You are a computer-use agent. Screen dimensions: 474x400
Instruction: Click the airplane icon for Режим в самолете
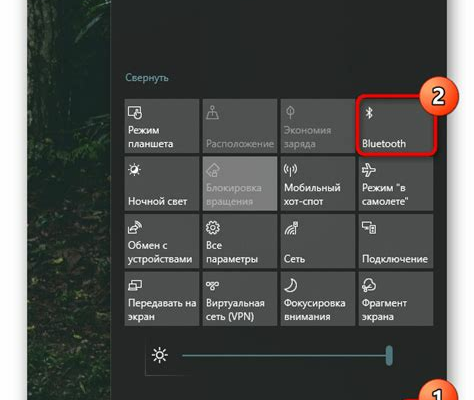(x=369, y=170)
